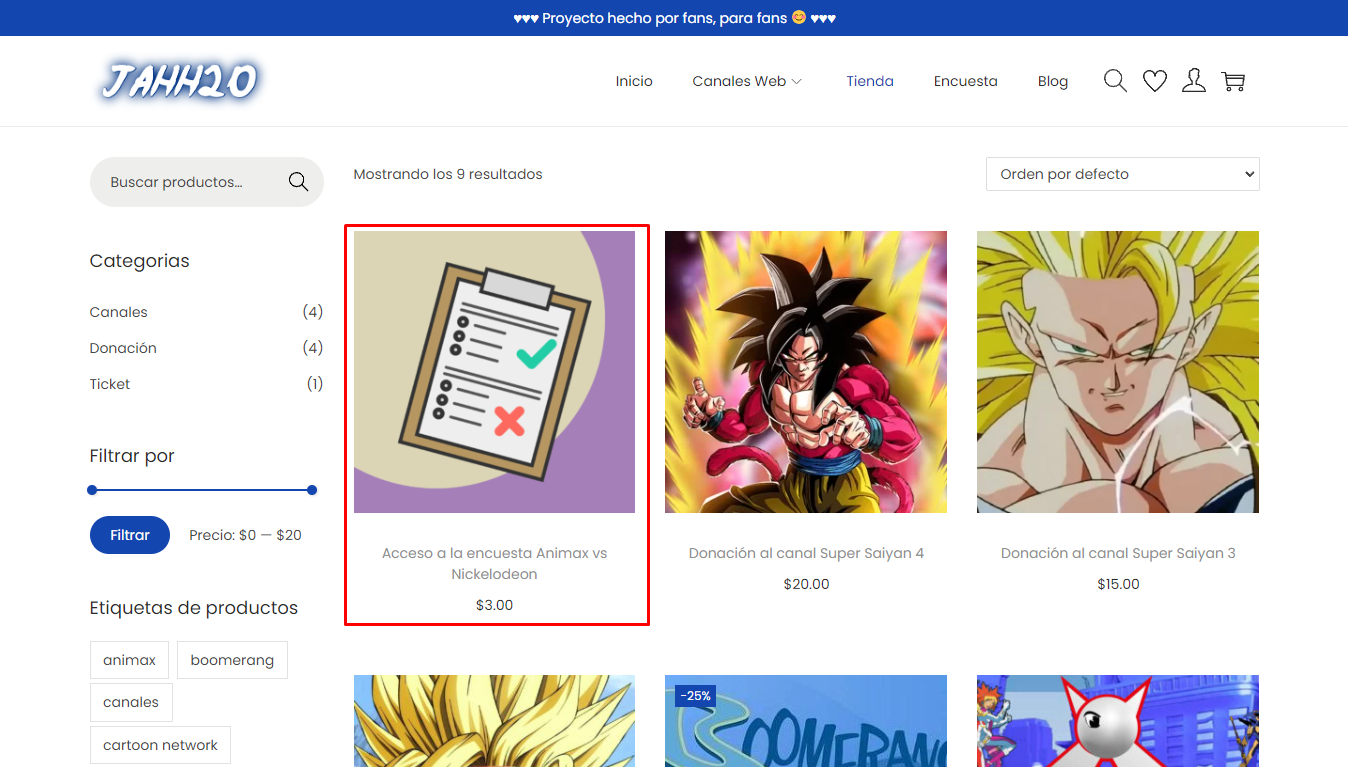Open the search magnifier icon in header
The height and width of the screenshot is (767, 1348).
pos(1115,81)
